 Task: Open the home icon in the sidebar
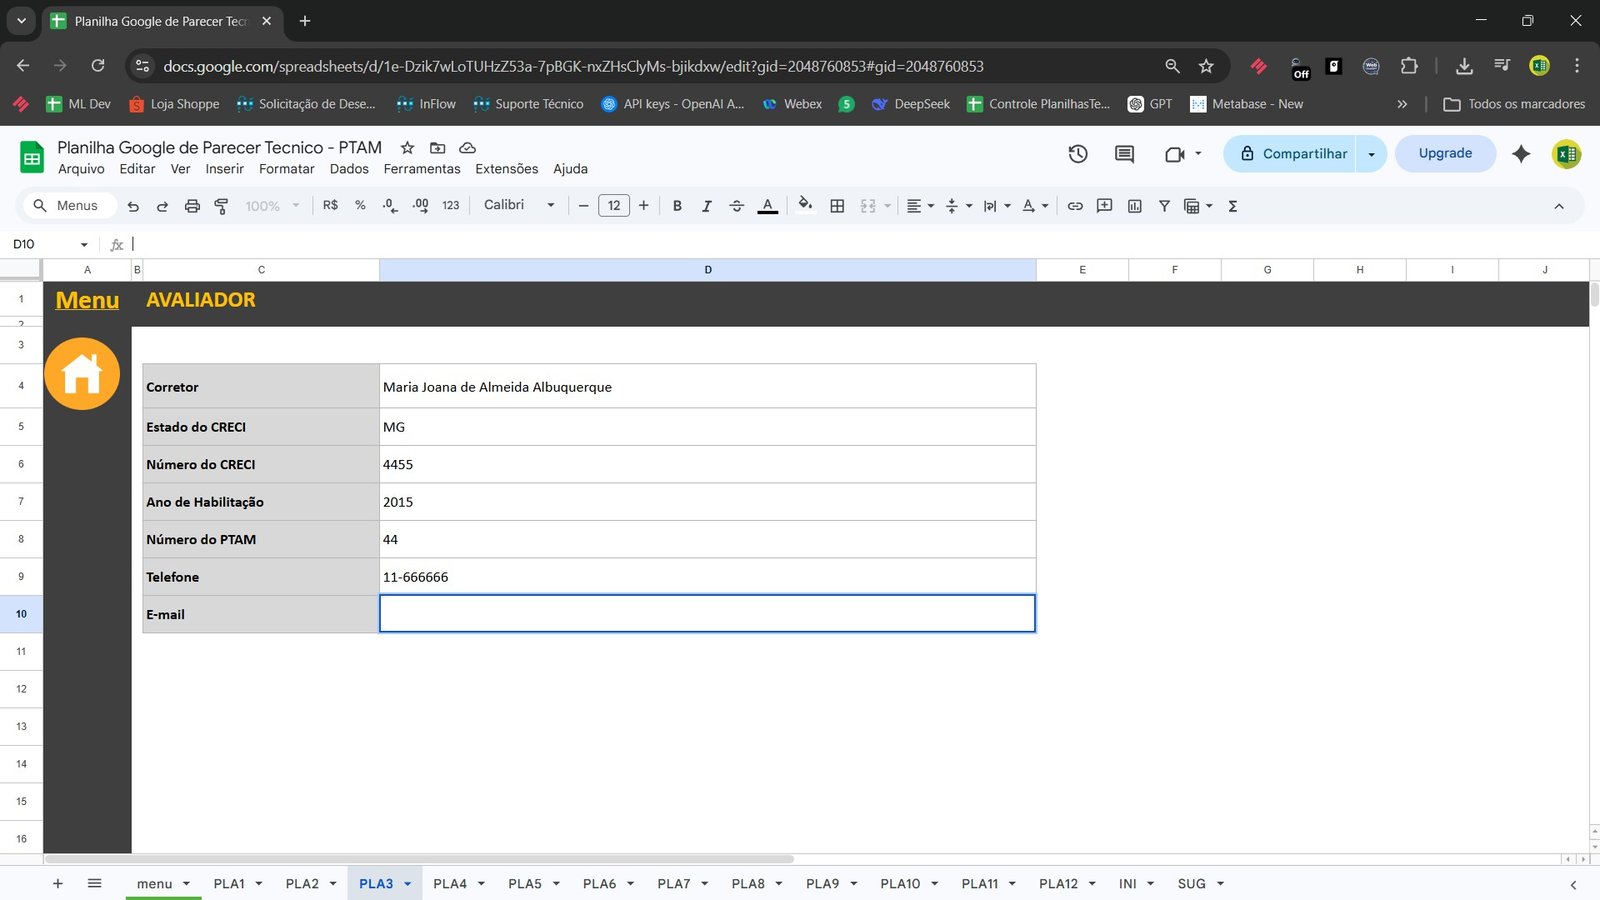(82, 373)
